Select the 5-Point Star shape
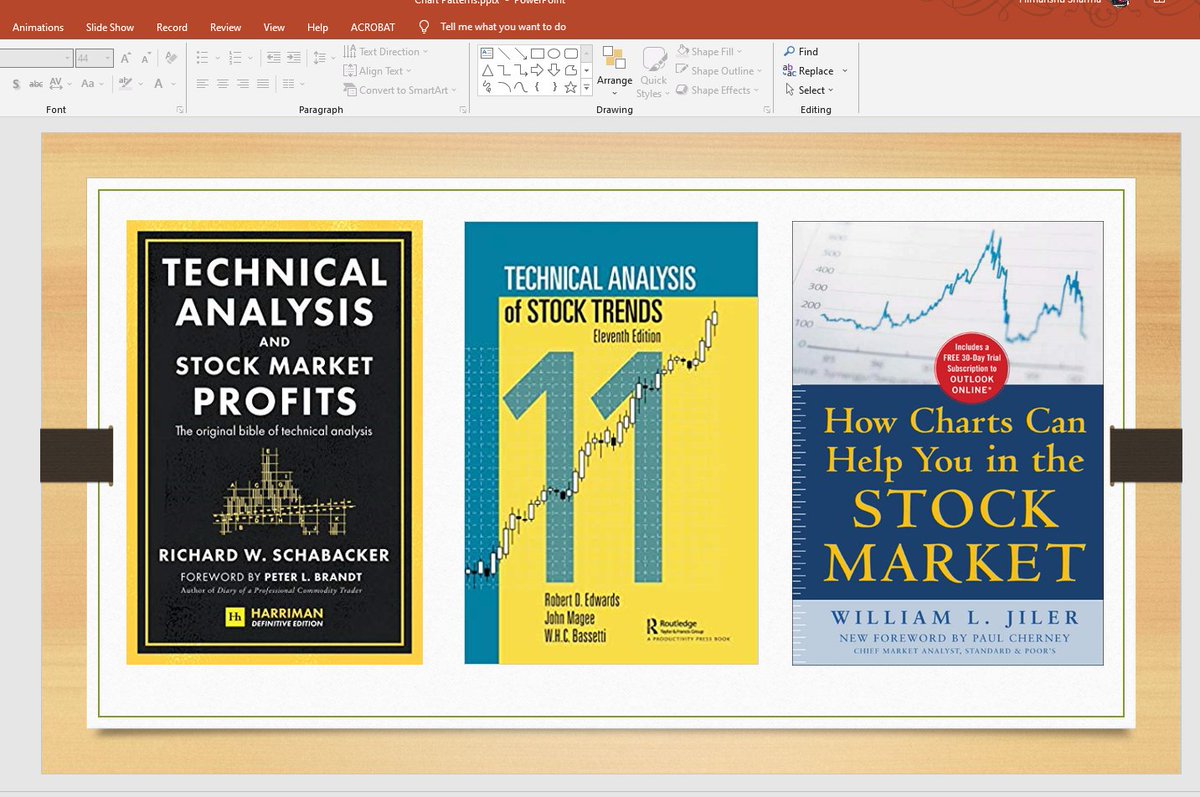 point(571,88)
